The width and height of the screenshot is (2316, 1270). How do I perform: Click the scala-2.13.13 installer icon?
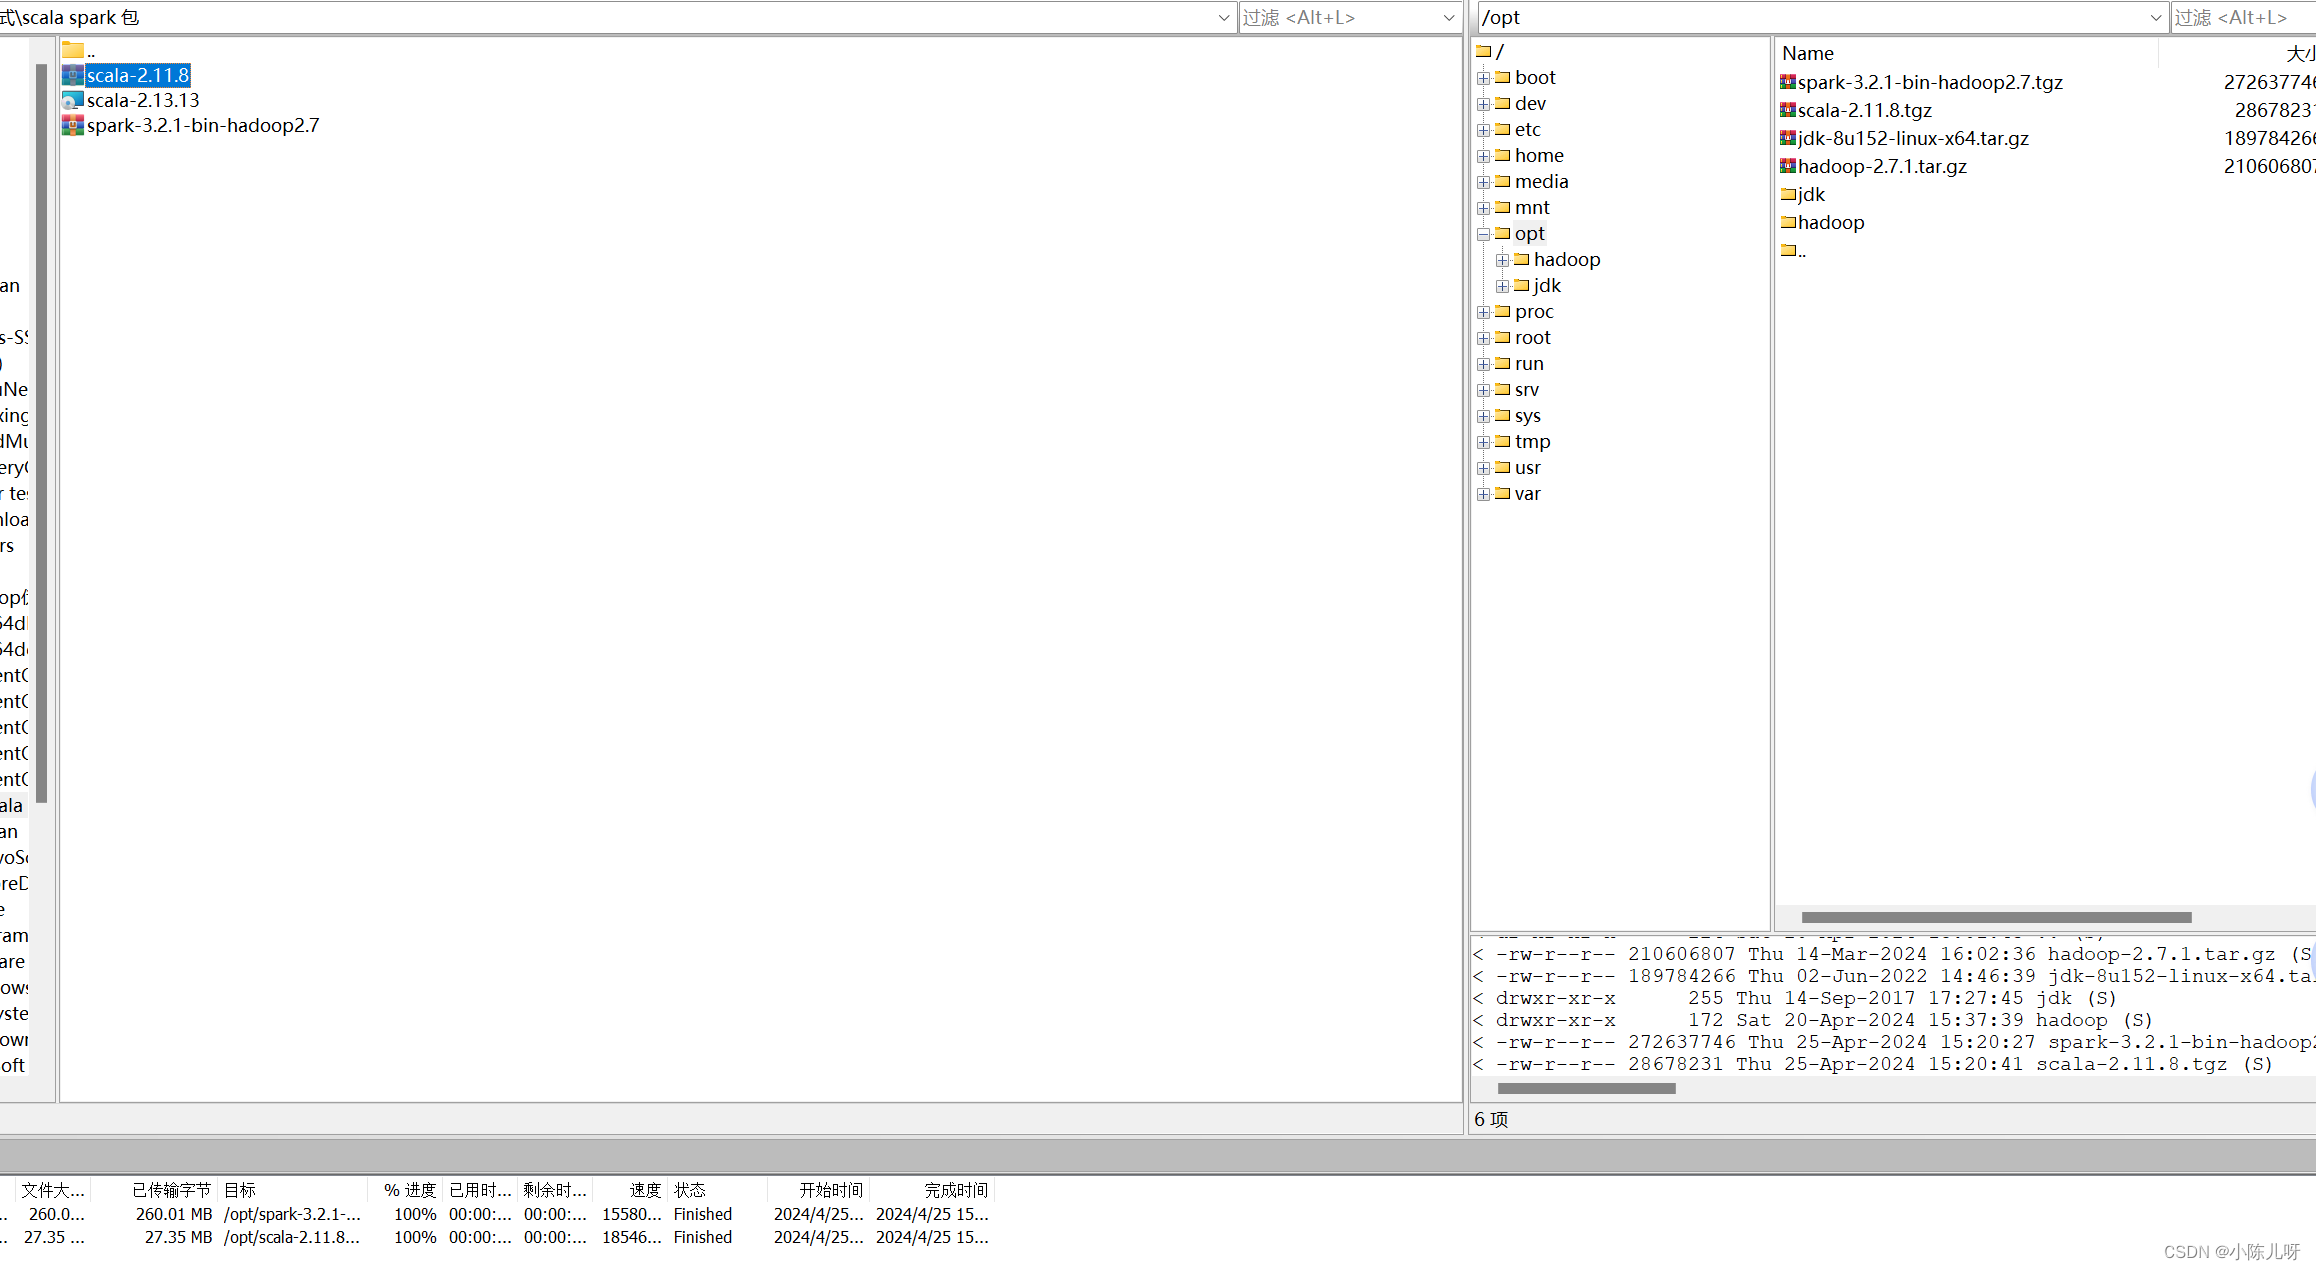(x=72, y=101)
